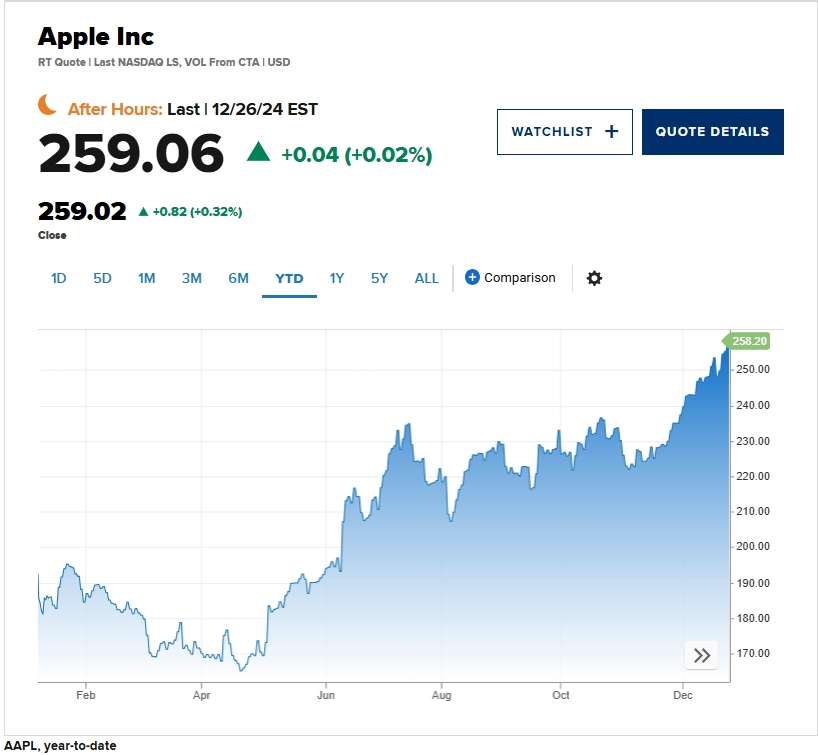
Task: Open chart settings gear icon
Action: 594,278
